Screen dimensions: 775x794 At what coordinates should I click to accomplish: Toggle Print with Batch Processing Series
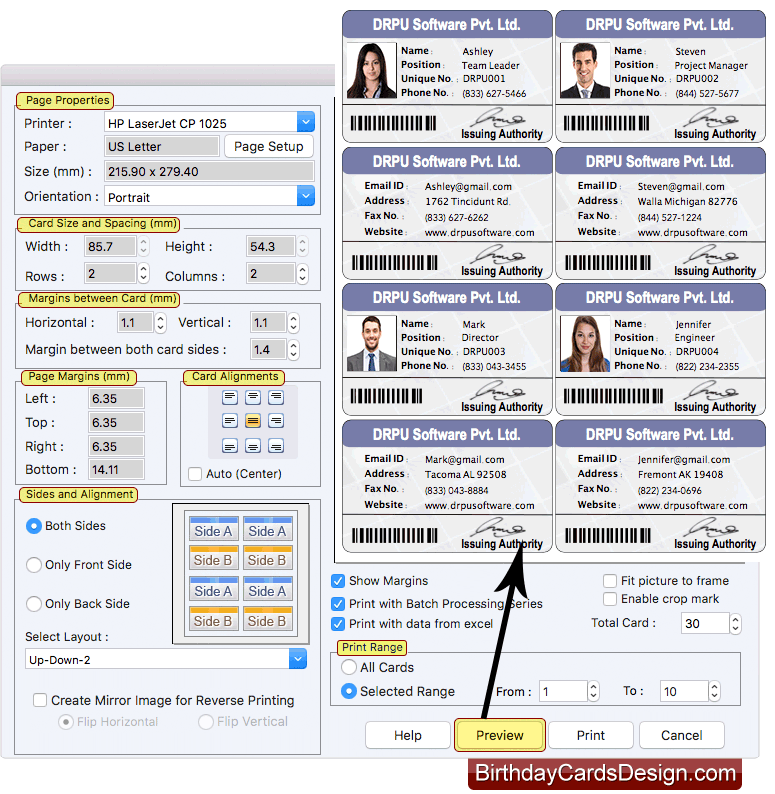click(338, 604)
